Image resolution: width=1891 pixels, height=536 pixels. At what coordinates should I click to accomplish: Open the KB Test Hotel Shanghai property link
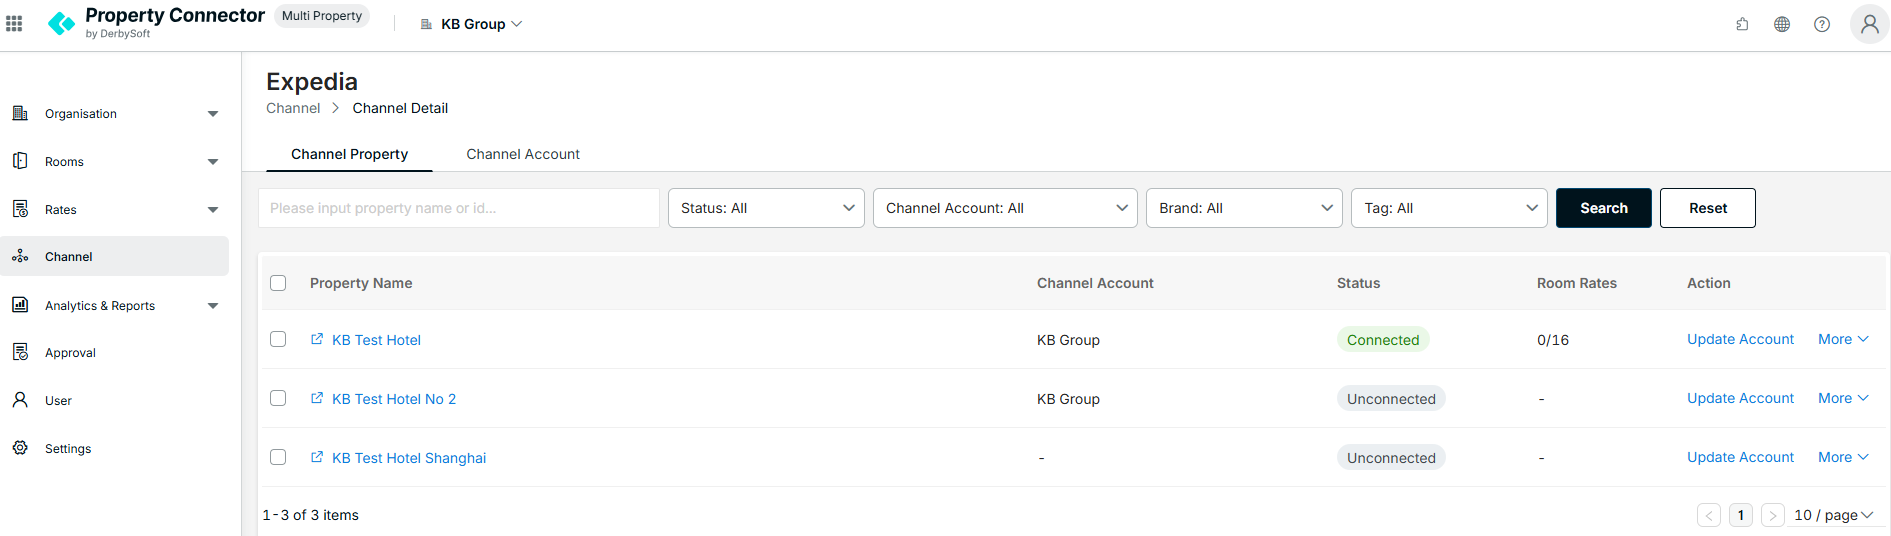point(409,458)
